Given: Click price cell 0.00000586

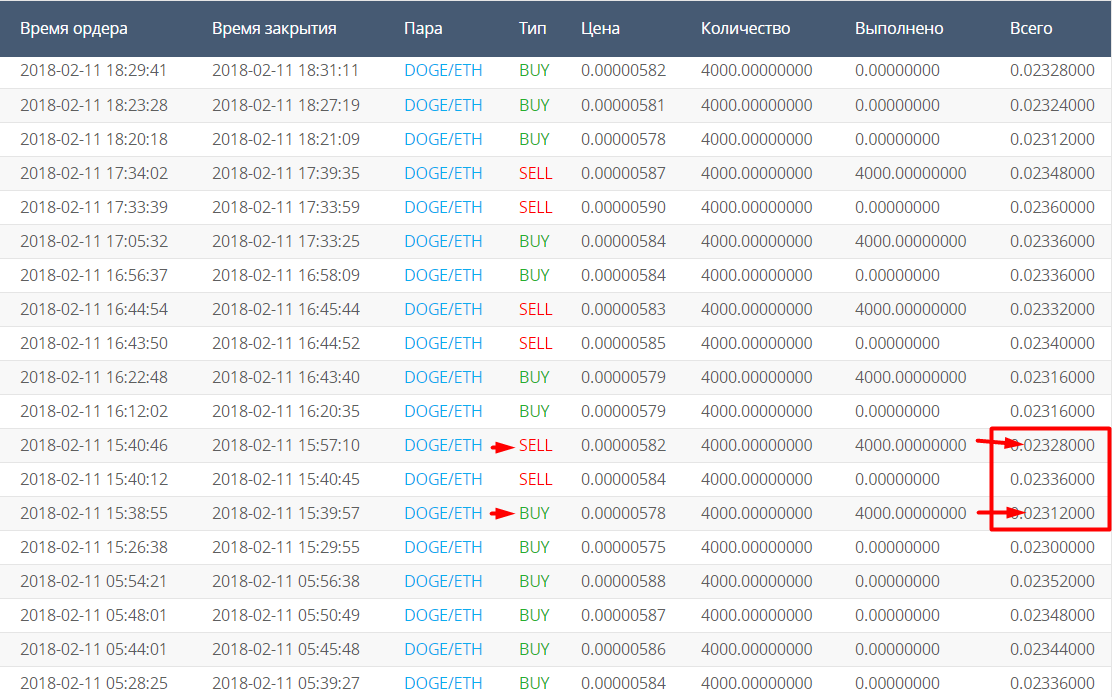Looking at the screenshot, I should click(623, 650).
